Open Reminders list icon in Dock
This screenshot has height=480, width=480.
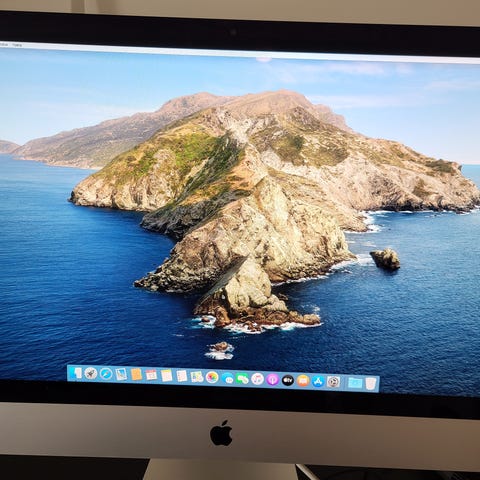[182, 376]
